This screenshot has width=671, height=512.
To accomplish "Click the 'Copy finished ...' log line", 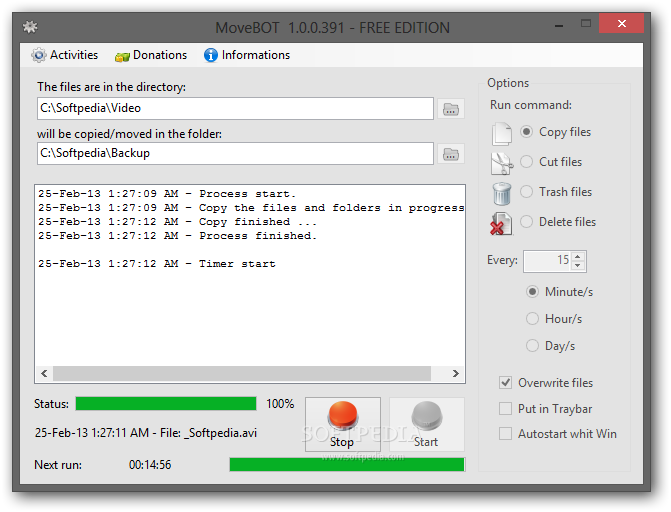I will point(178,222).
